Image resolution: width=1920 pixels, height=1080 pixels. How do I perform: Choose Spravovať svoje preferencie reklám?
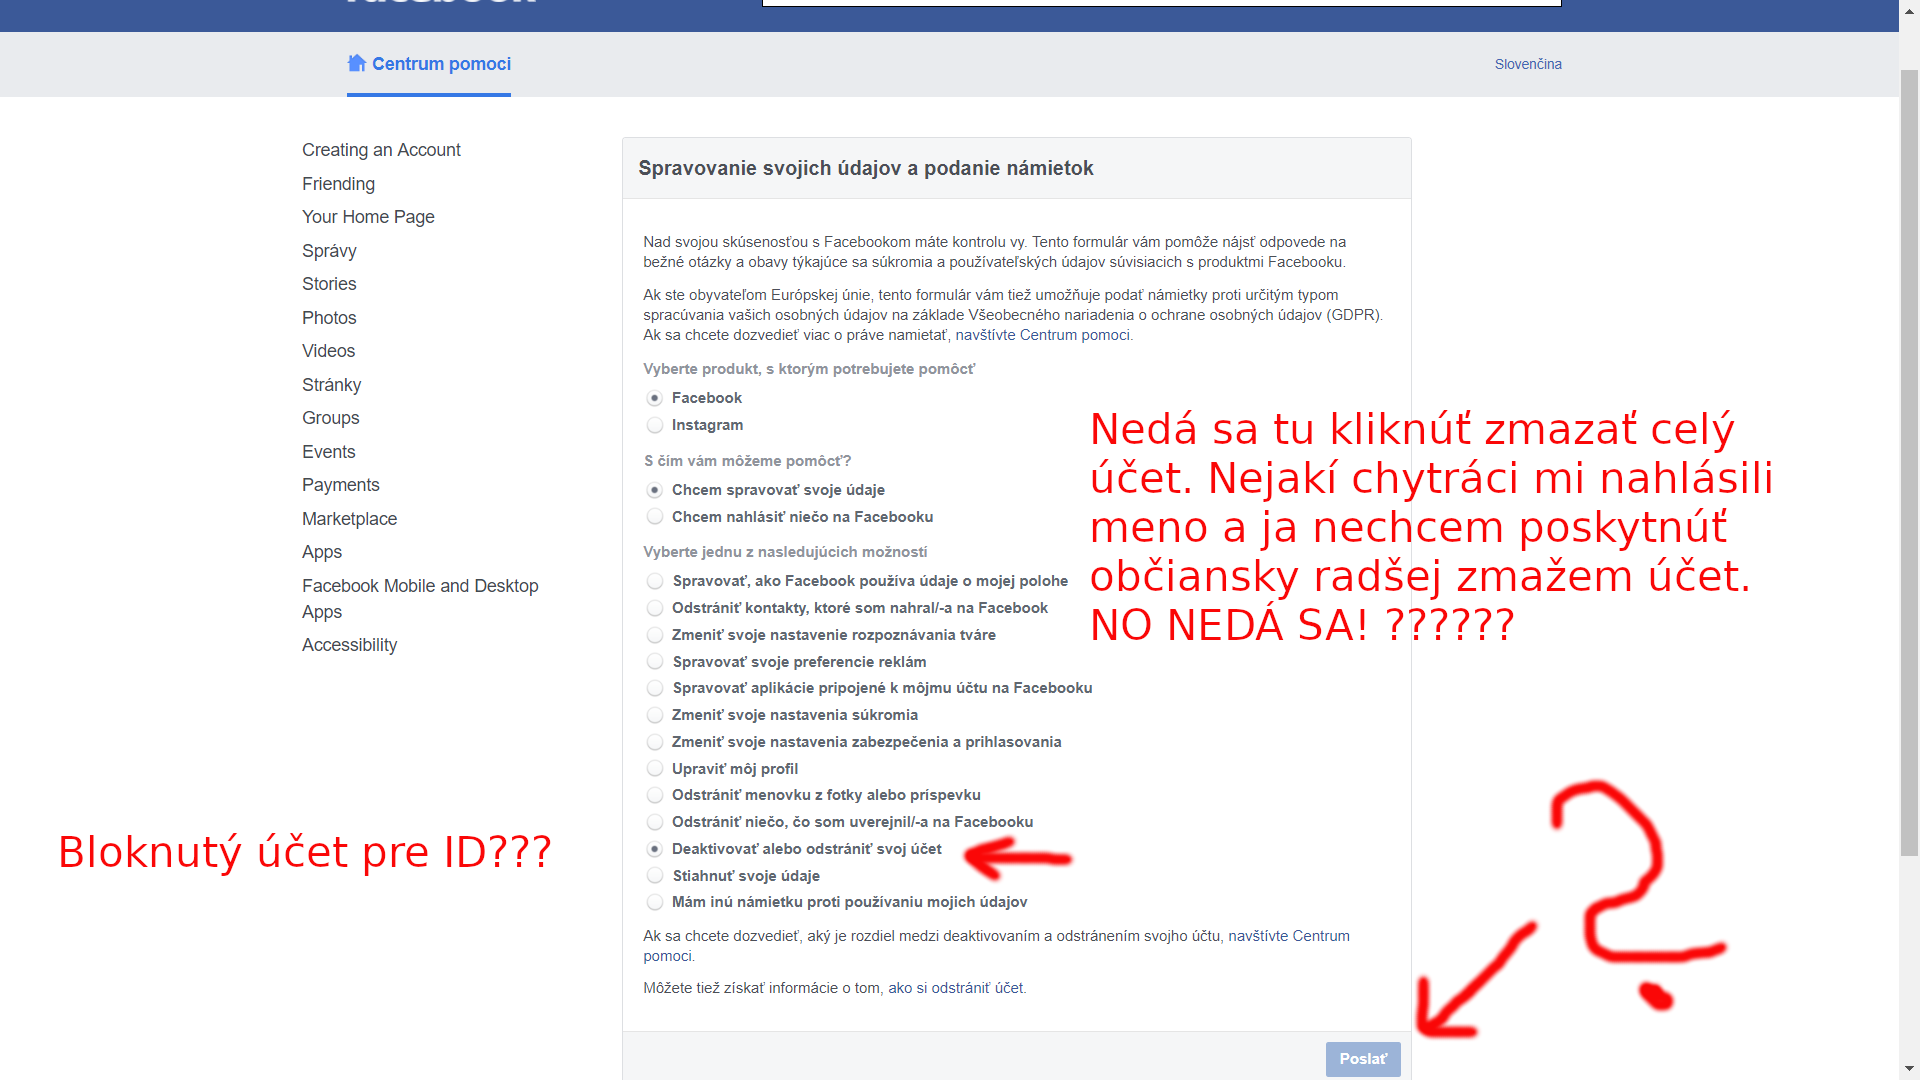655,662
